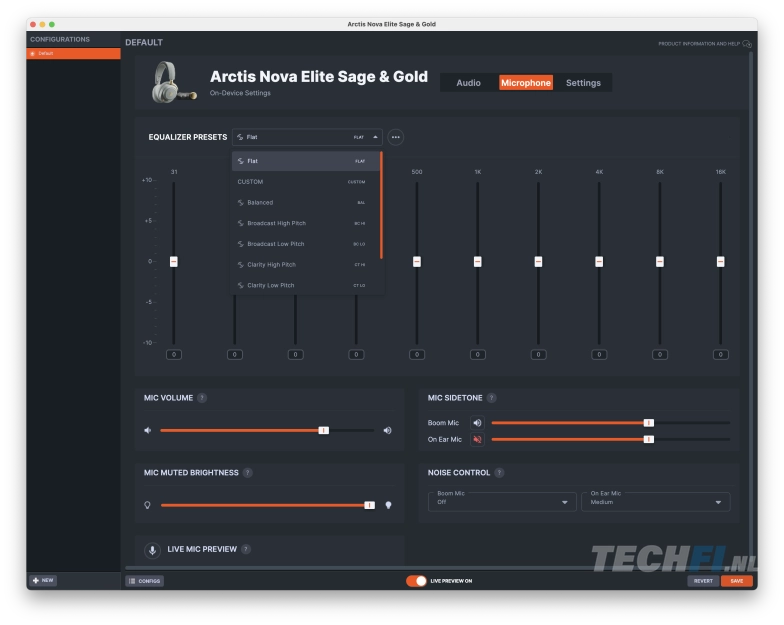Viewport: 784px width, 625px height.
Task: Create a New configuration
Action: coord(44,580)
